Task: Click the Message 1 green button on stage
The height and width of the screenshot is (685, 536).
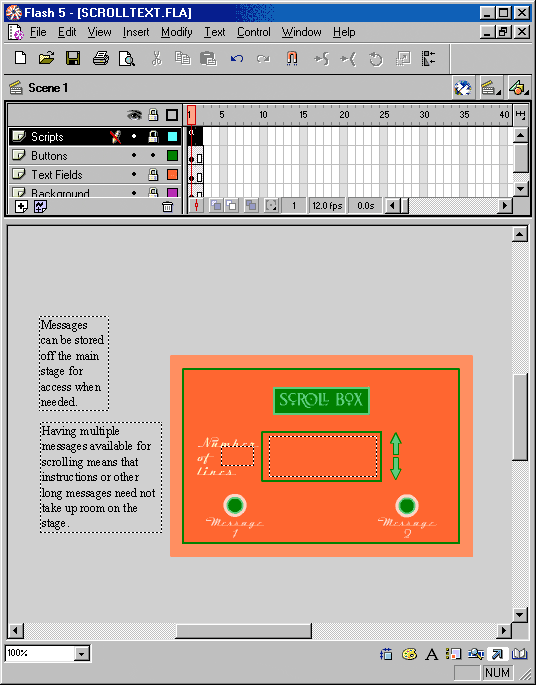Action: [235, 505]
